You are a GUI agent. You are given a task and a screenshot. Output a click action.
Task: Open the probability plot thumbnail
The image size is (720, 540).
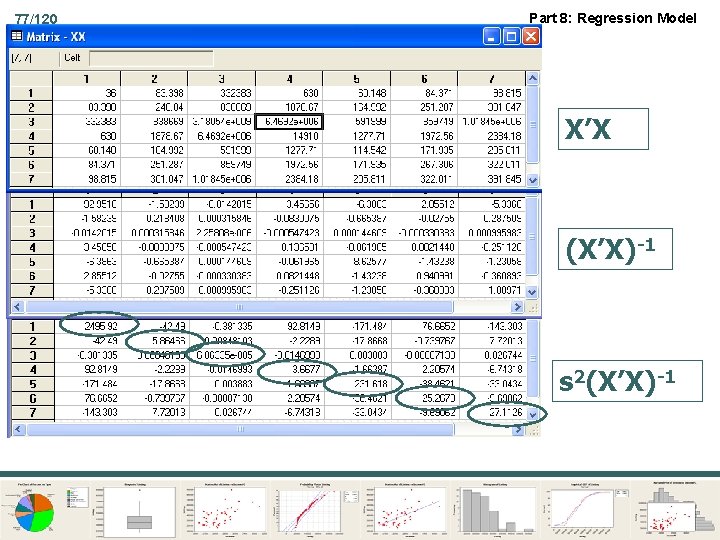click(x=317, y=509)
